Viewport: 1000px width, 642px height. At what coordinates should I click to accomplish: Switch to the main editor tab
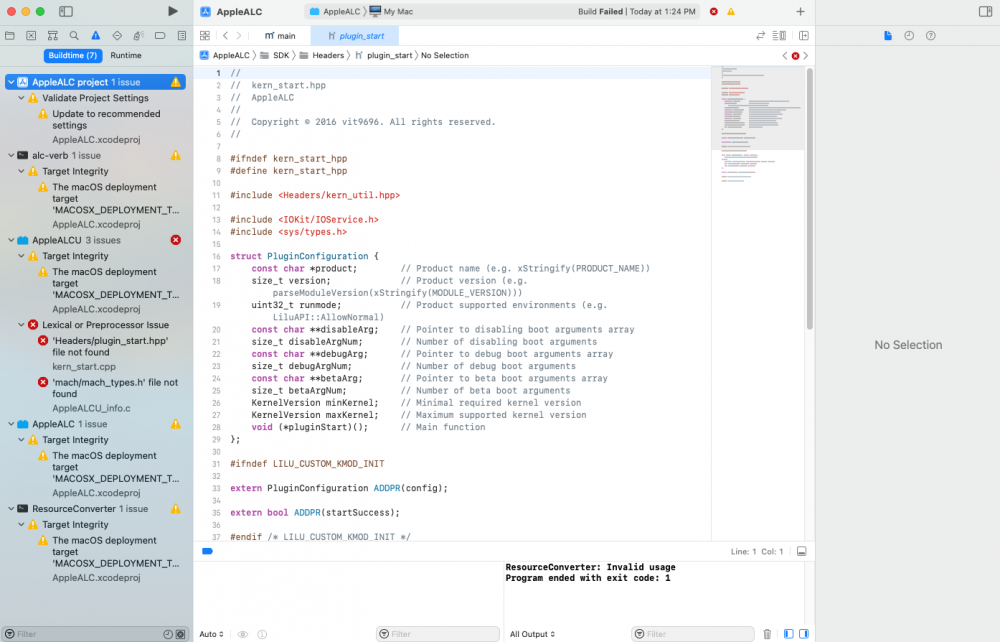tap(280, 36)
